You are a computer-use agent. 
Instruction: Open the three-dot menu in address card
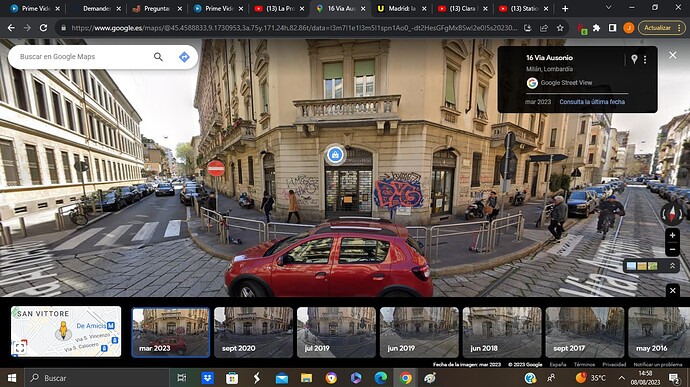[645, 59]
